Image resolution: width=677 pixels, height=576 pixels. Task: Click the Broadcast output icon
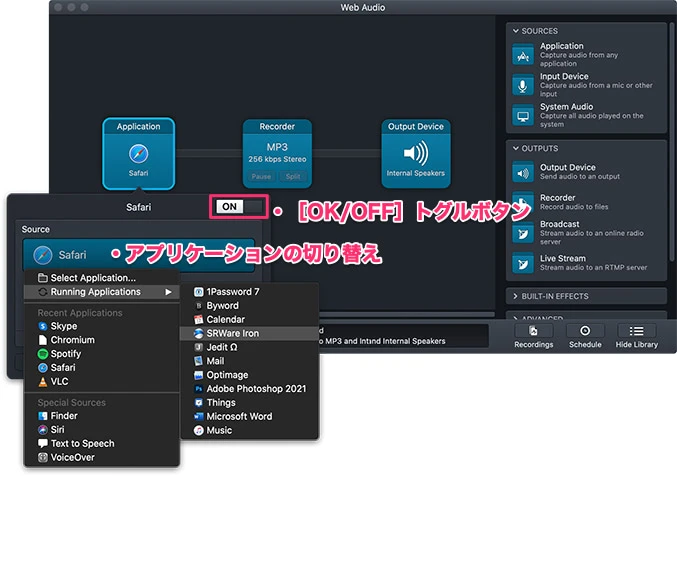(x=523, y=233)
